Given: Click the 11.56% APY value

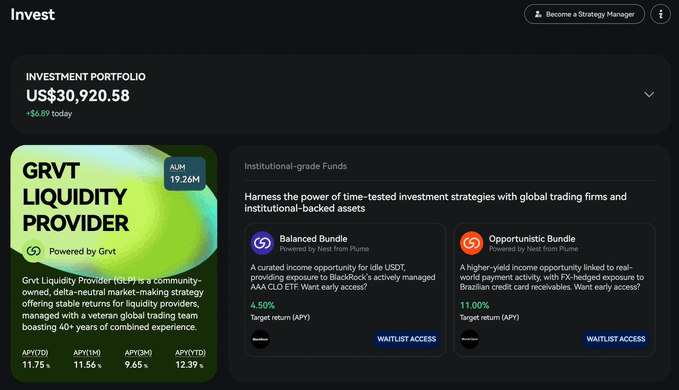Looking at the screenshot, I should point(87,365).
